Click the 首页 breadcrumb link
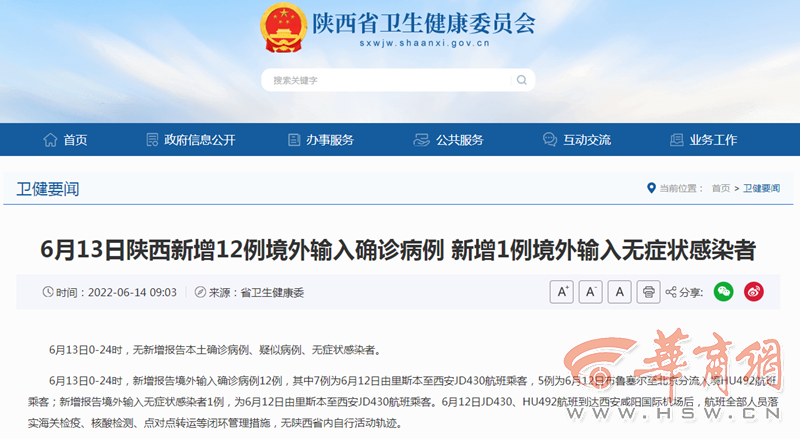Screen dimensions: 800x439 tap(721, 188)
